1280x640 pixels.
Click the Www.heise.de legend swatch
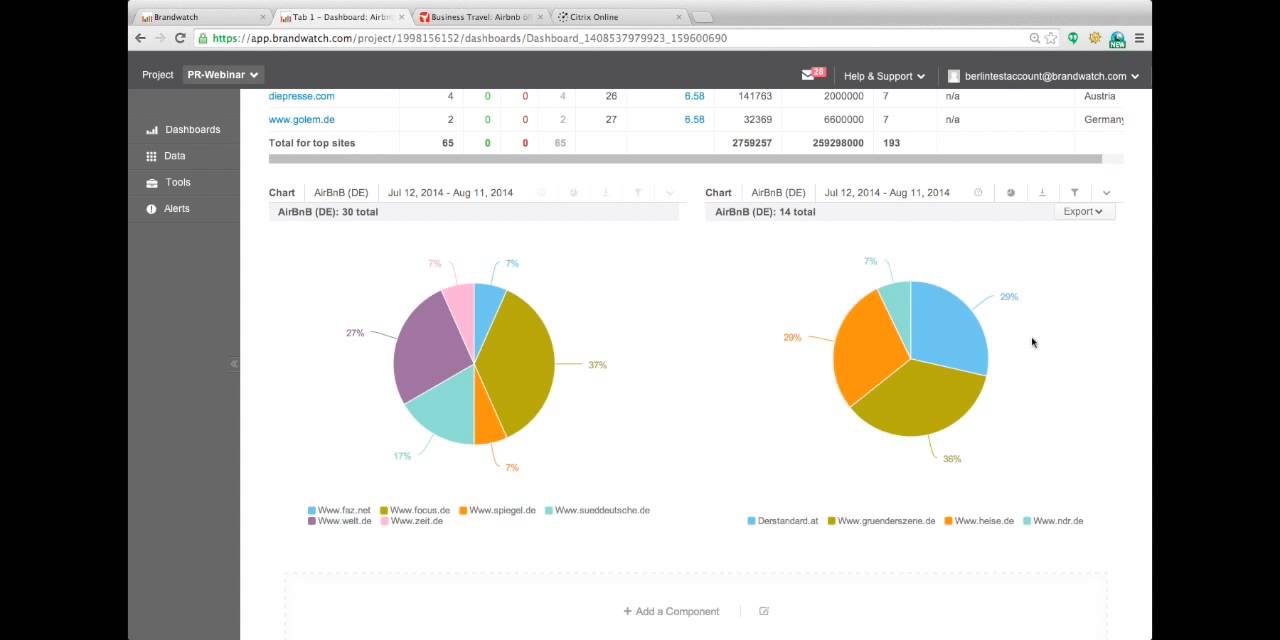tap(949, 521)
